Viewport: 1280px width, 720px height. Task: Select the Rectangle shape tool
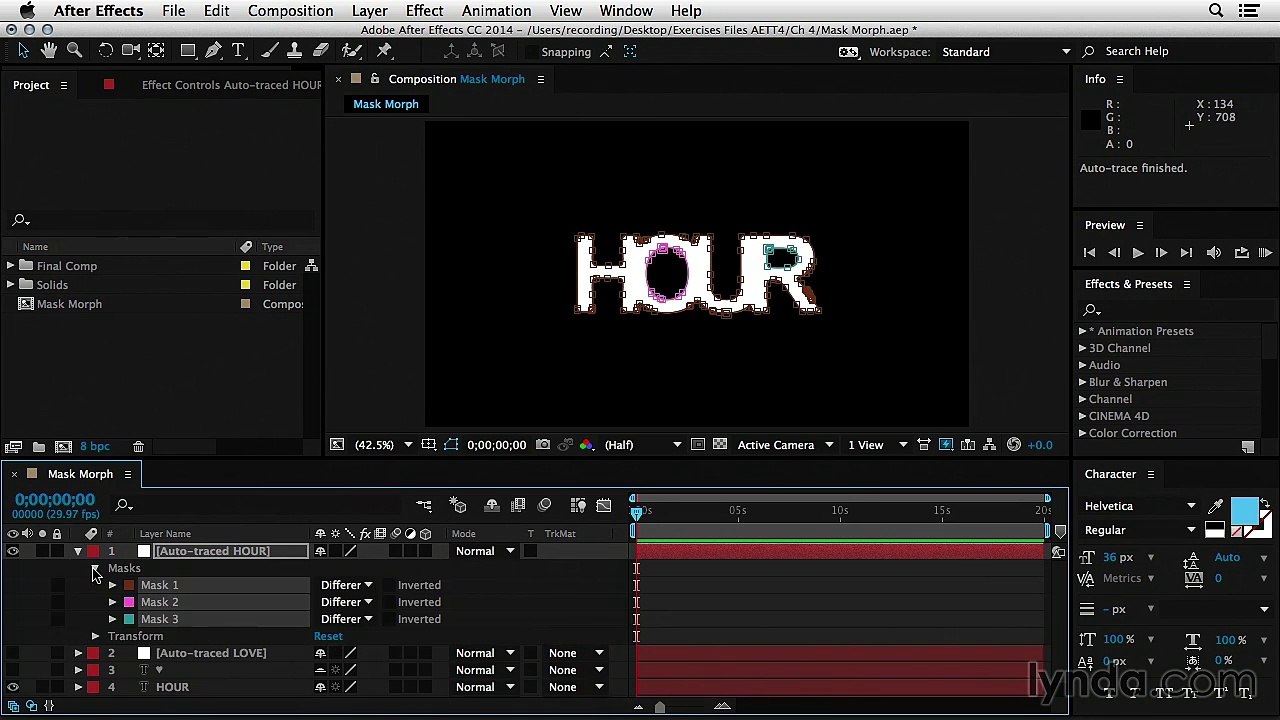point(188,51)
